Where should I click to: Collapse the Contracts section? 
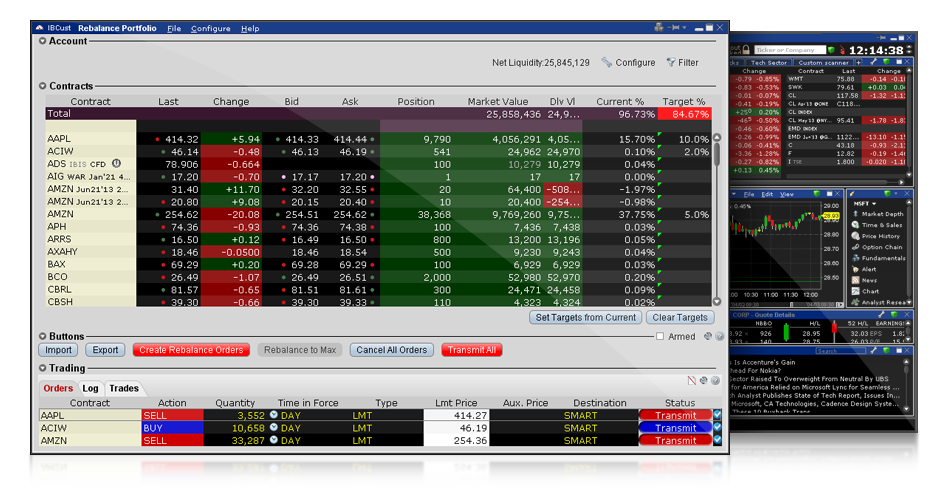coord(42,86)
